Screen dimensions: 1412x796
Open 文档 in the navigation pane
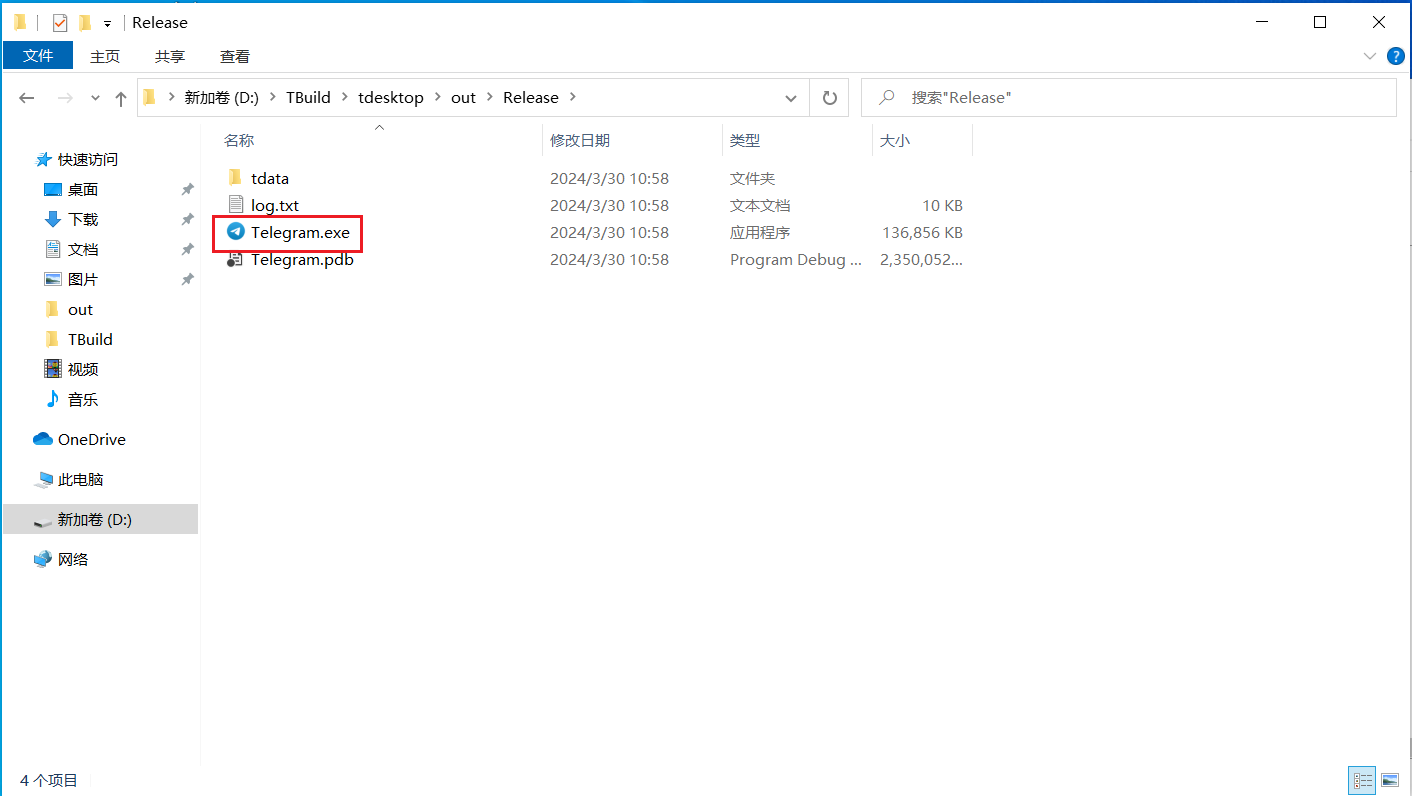click(x=83, y=249)
